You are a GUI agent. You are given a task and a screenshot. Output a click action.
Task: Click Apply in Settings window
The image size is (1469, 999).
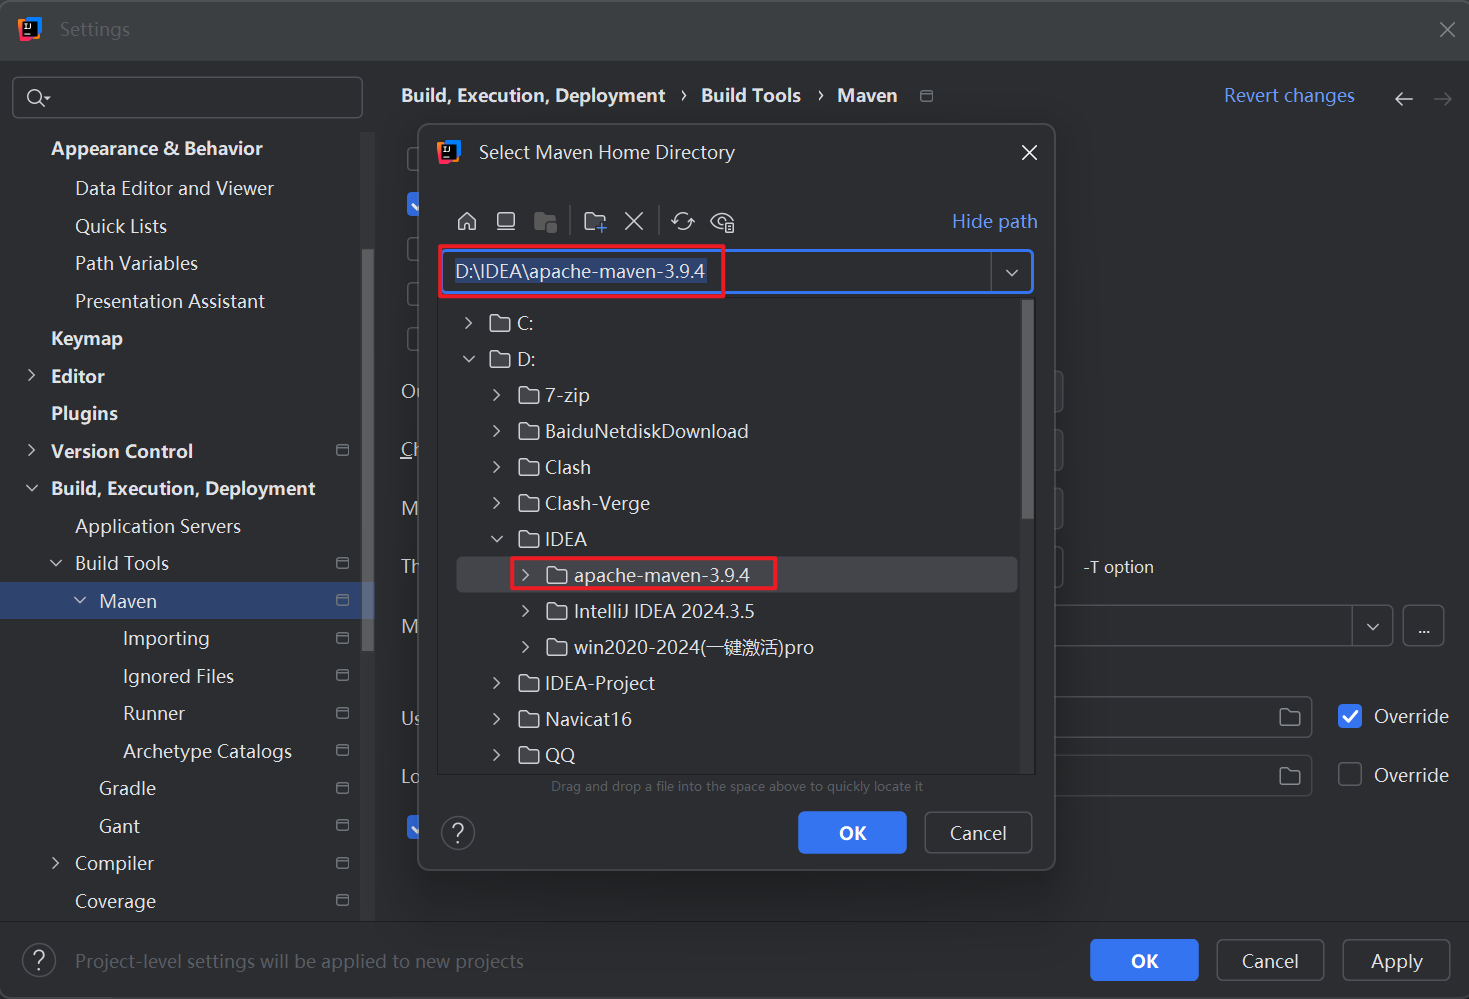coord(1396,961)
